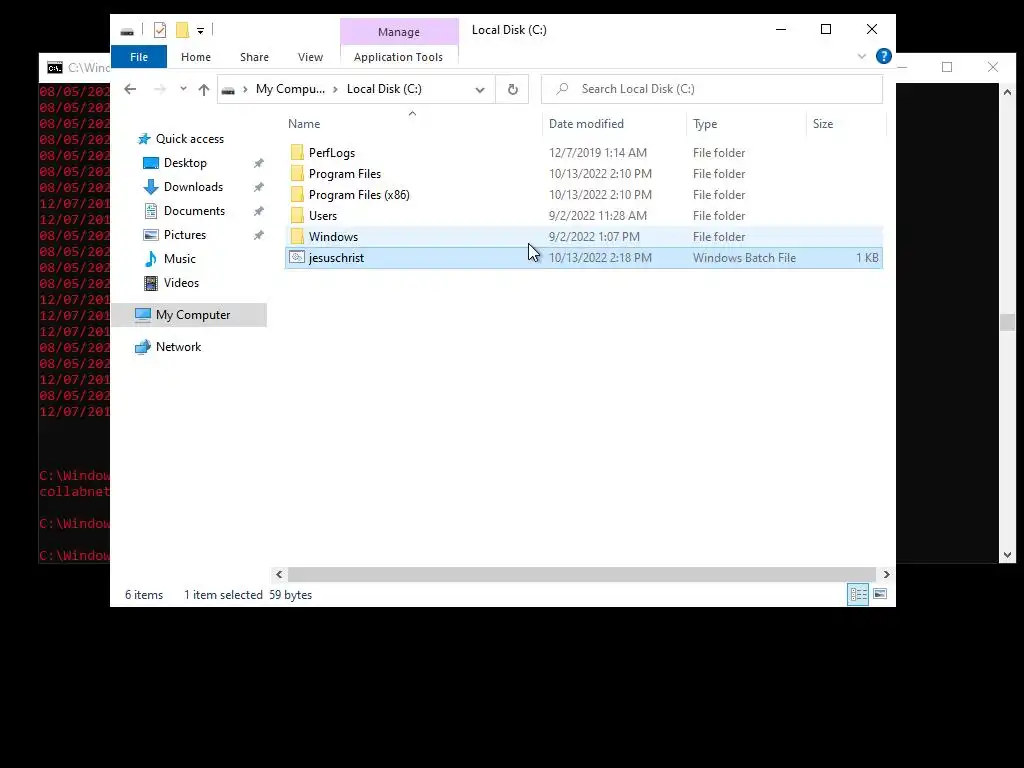The height and width of the screenshot is (768, 1024).
Task: Click the pin icon next to Downloads
Action: [x=259, y=187]
